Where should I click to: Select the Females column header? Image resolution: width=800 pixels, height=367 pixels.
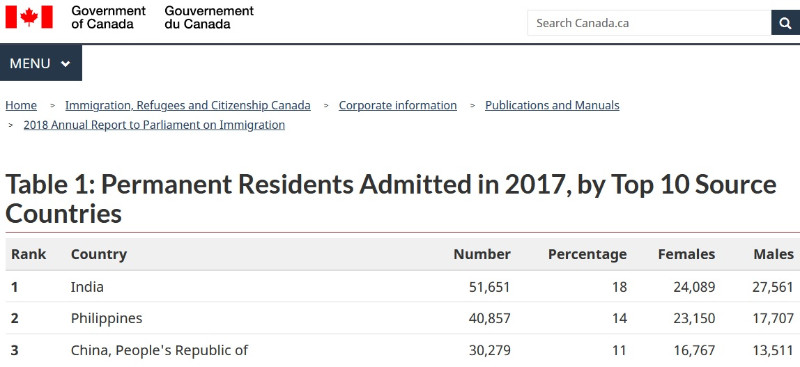point(687,254)
